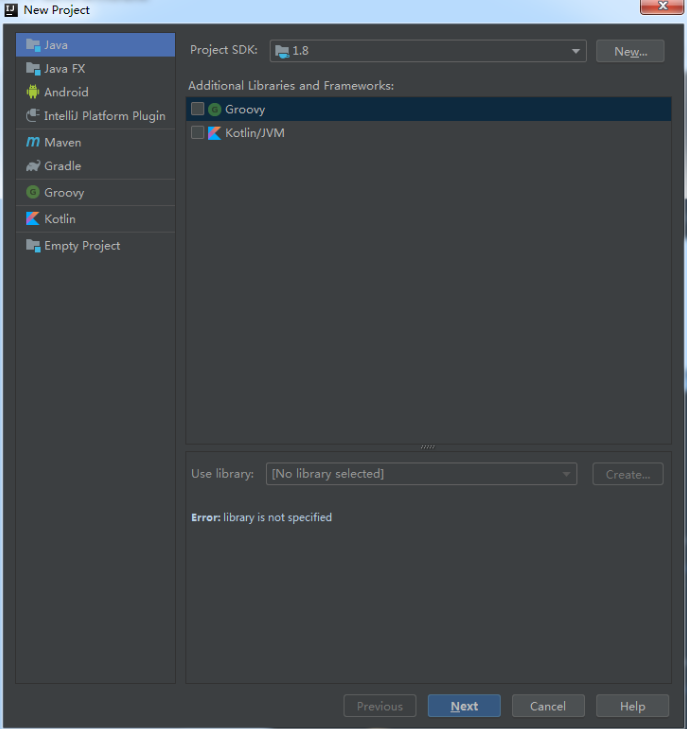Click the Previous button
The width and height of the screenshot is (687, 729).
tap(380, 706)
